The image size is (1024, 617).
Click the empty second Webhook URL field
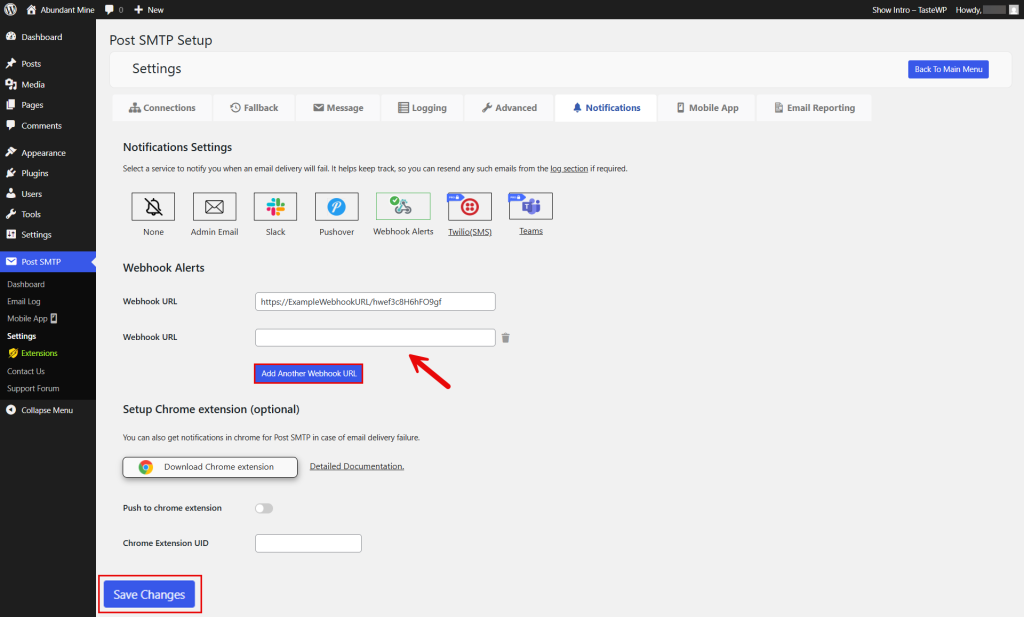375,338
